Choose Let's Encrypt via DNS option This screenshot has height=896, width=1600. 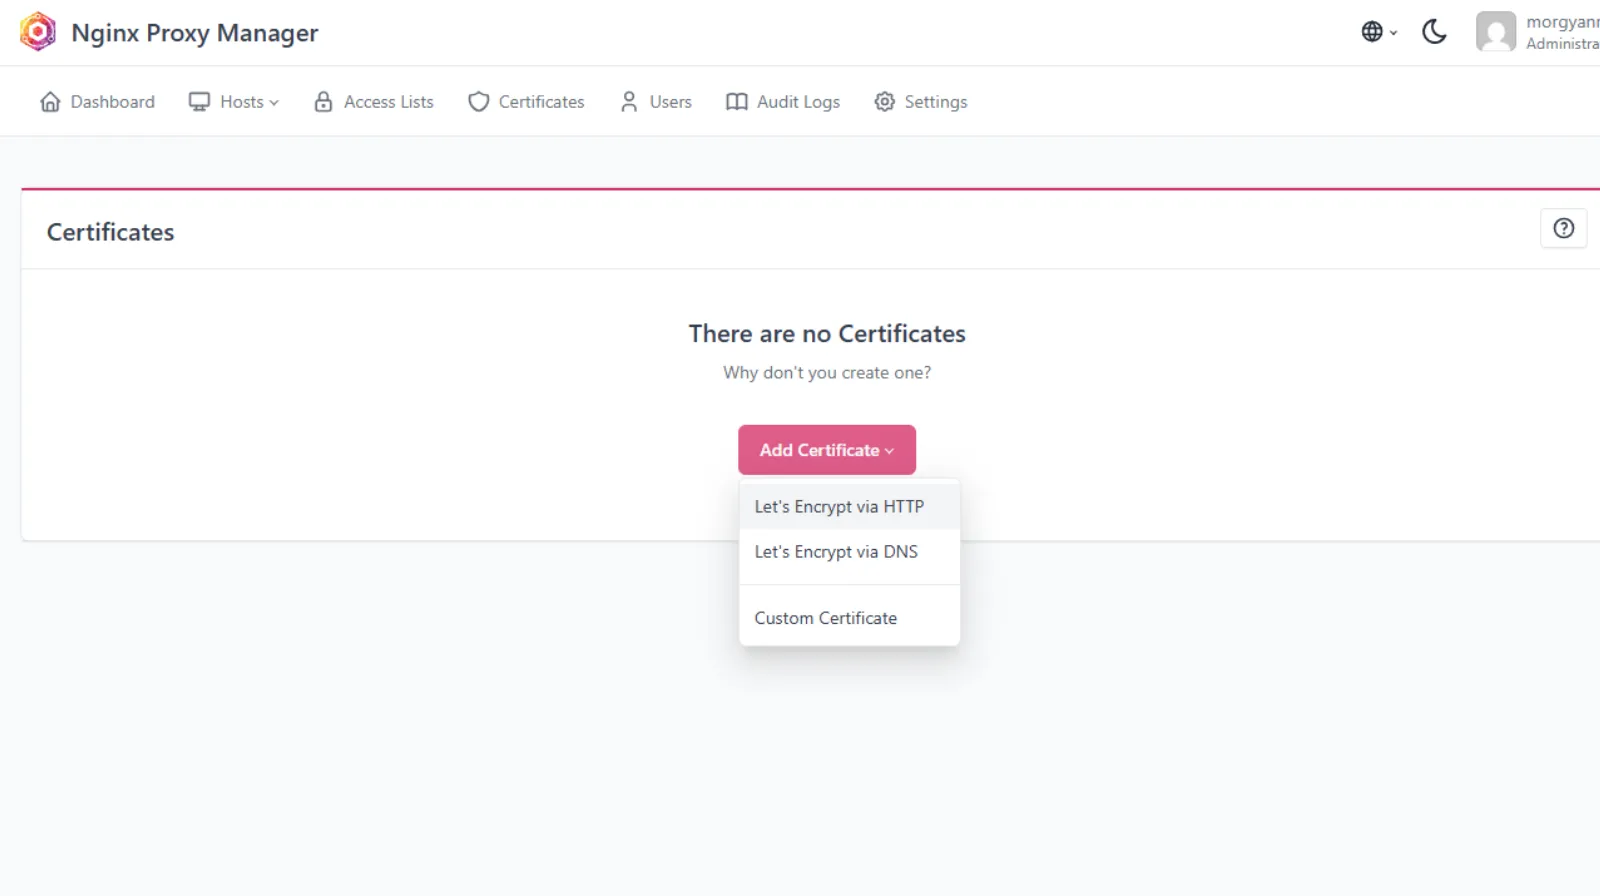[x=836, y=552]
